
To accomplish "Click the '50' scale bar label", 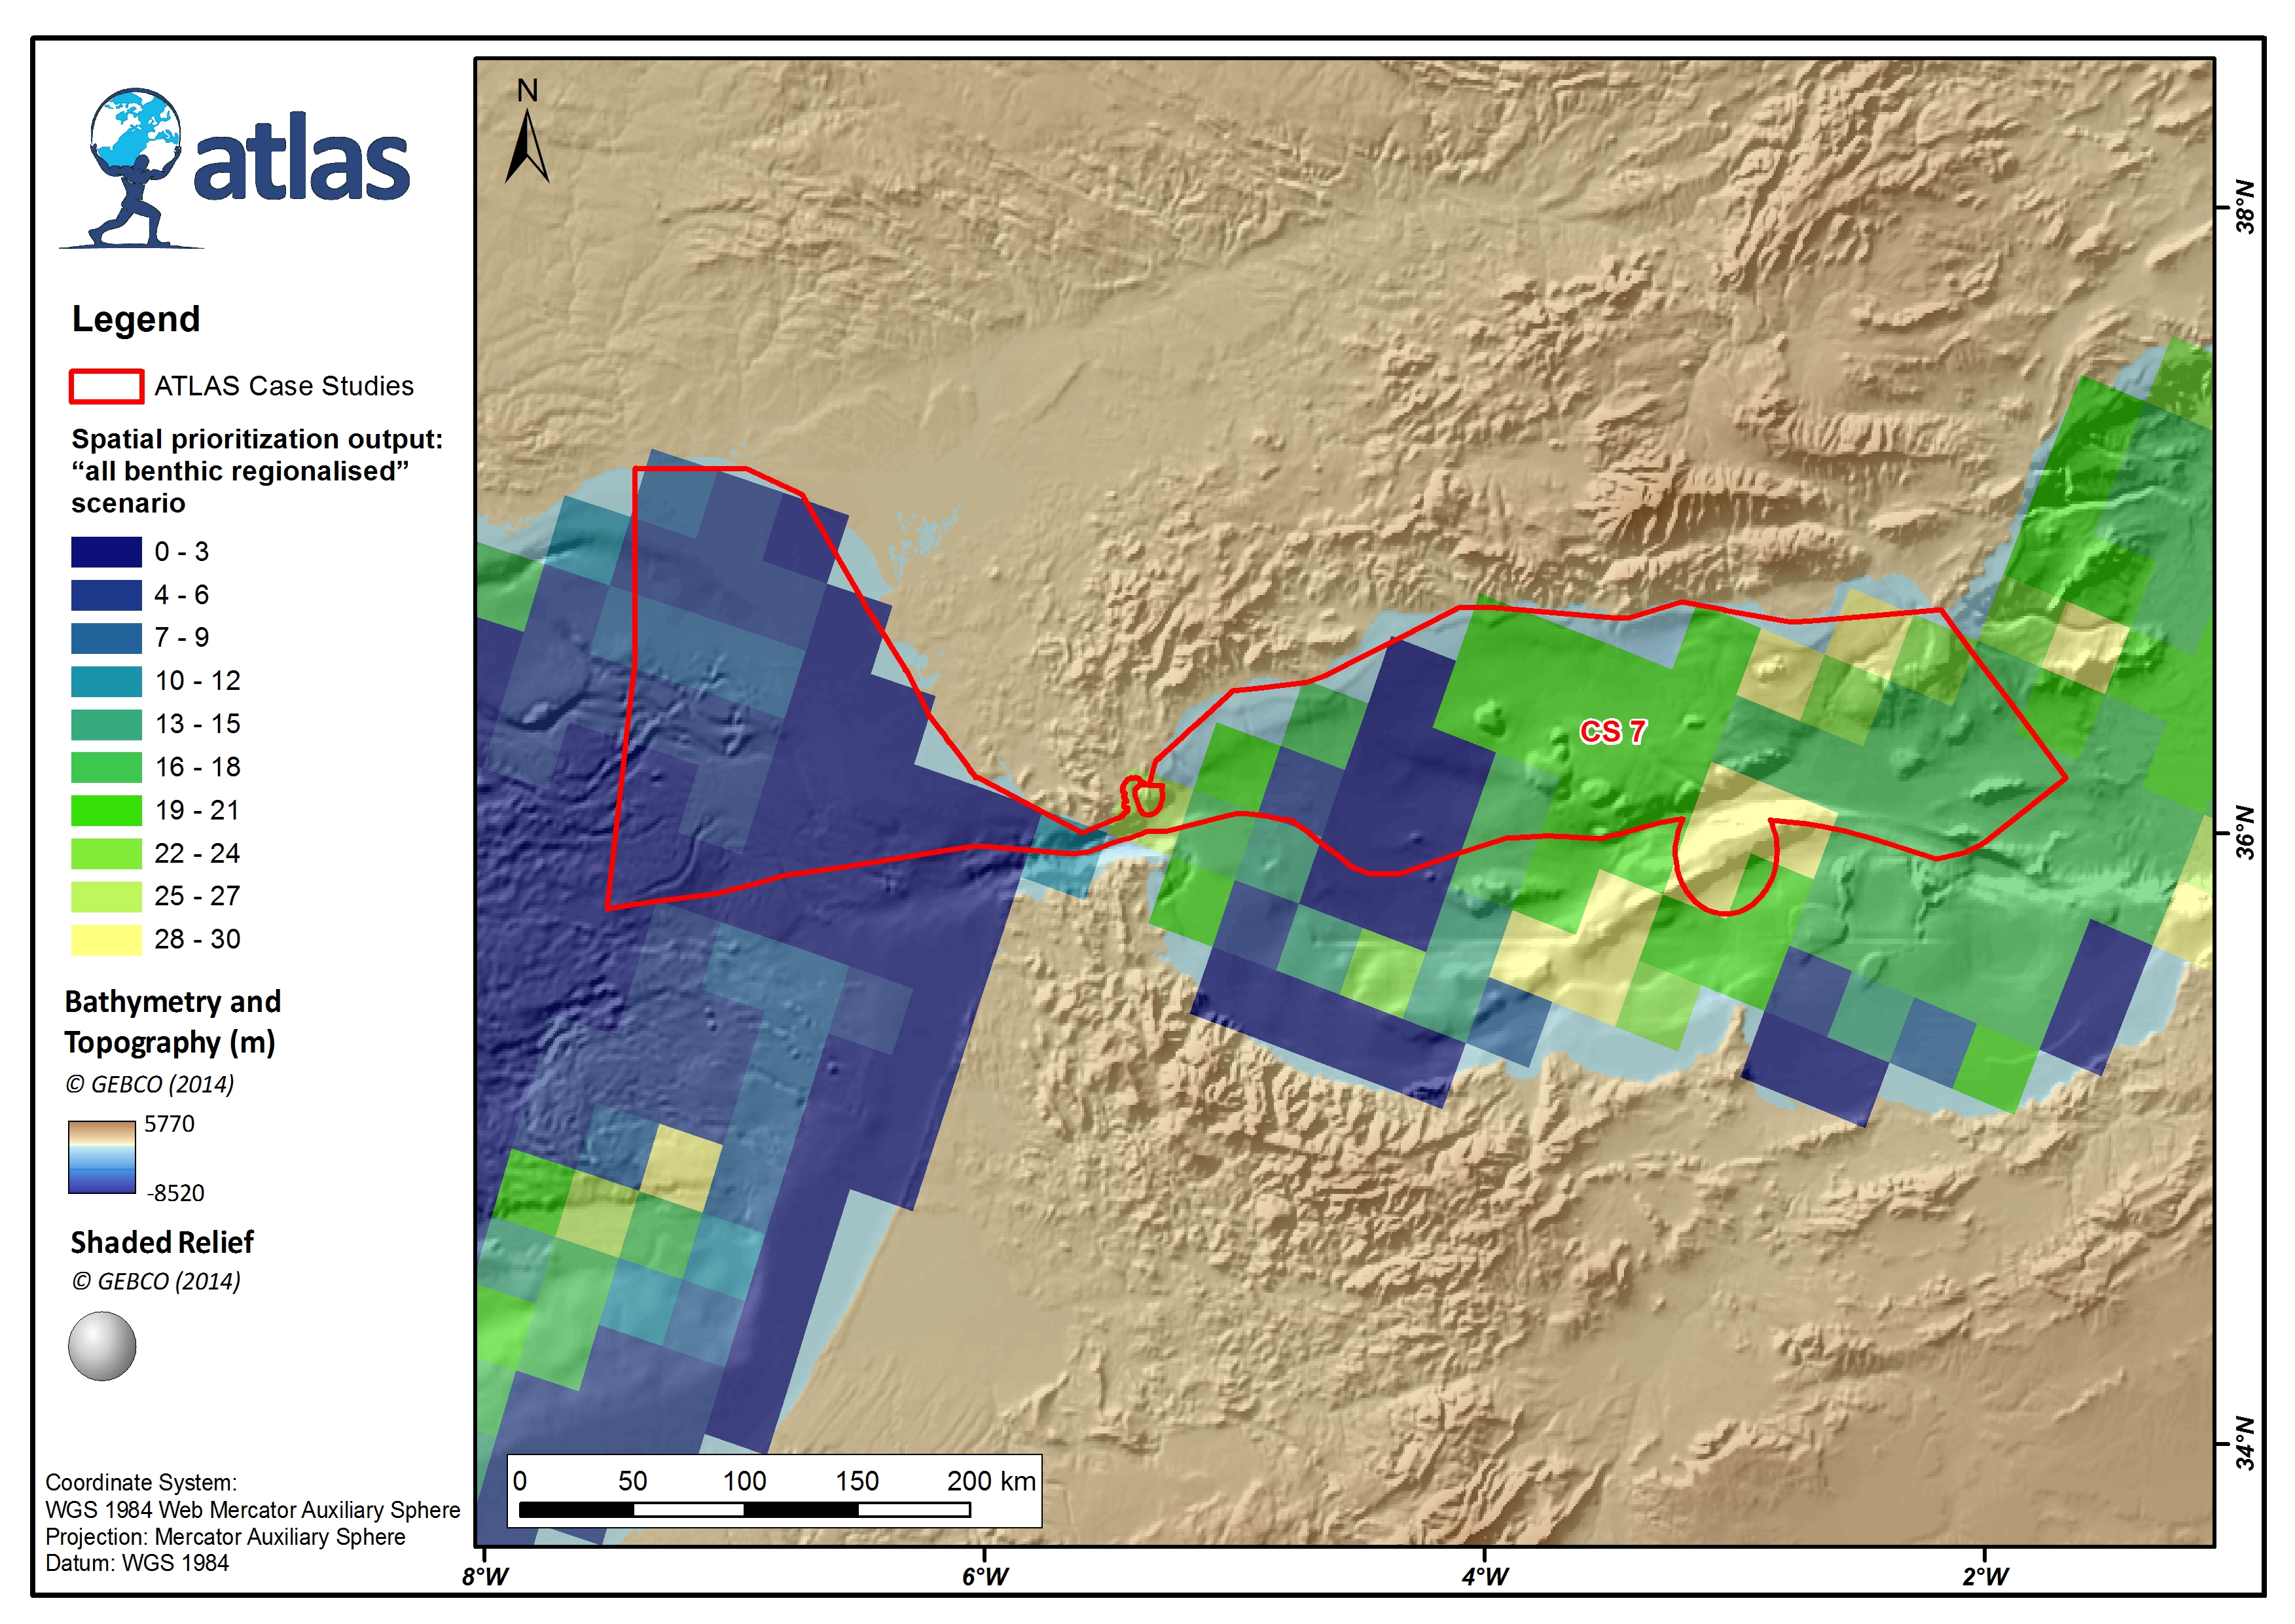I will pyautogui.click(x=633, y=1481).
